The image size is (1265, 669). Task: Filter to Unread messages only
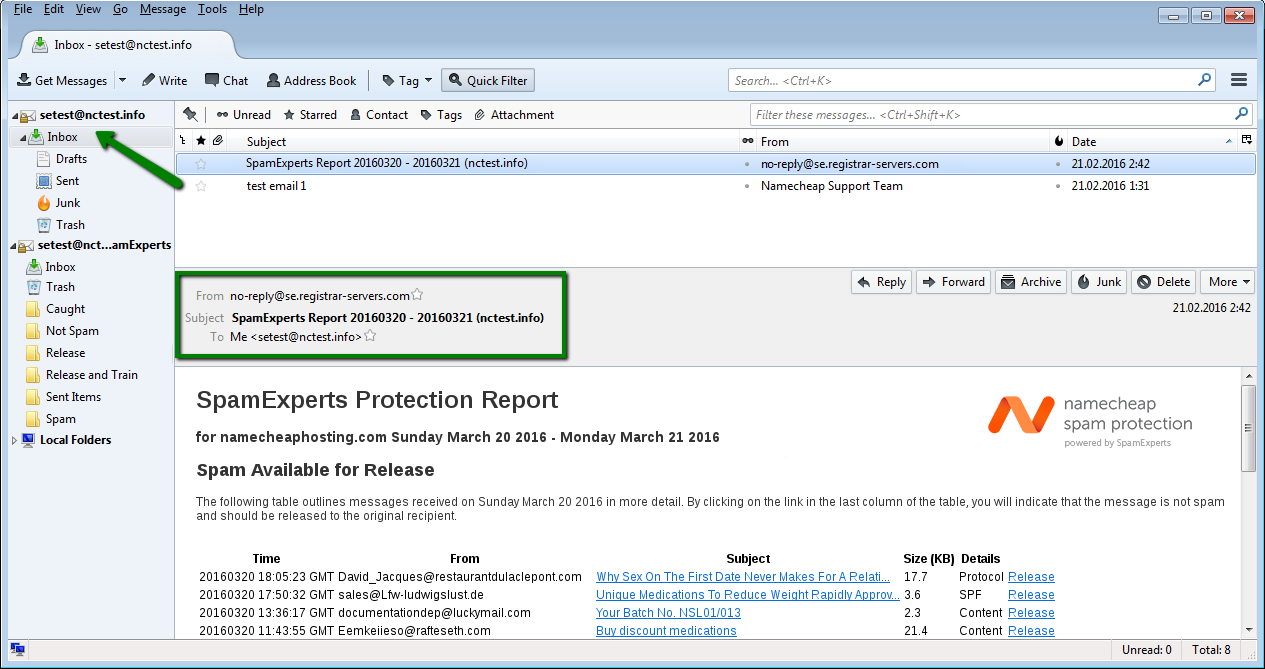click(x=243, y=115)
